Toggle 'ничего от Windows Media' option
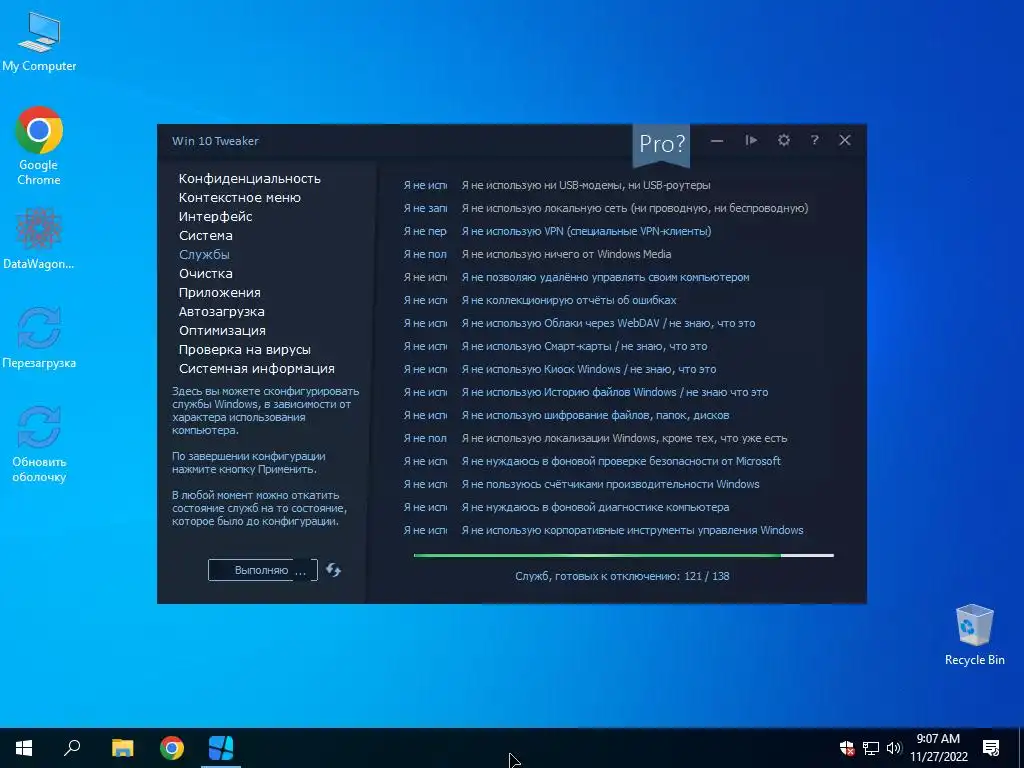The height and width of the screenshot is (768, 1024). [566, 254]
